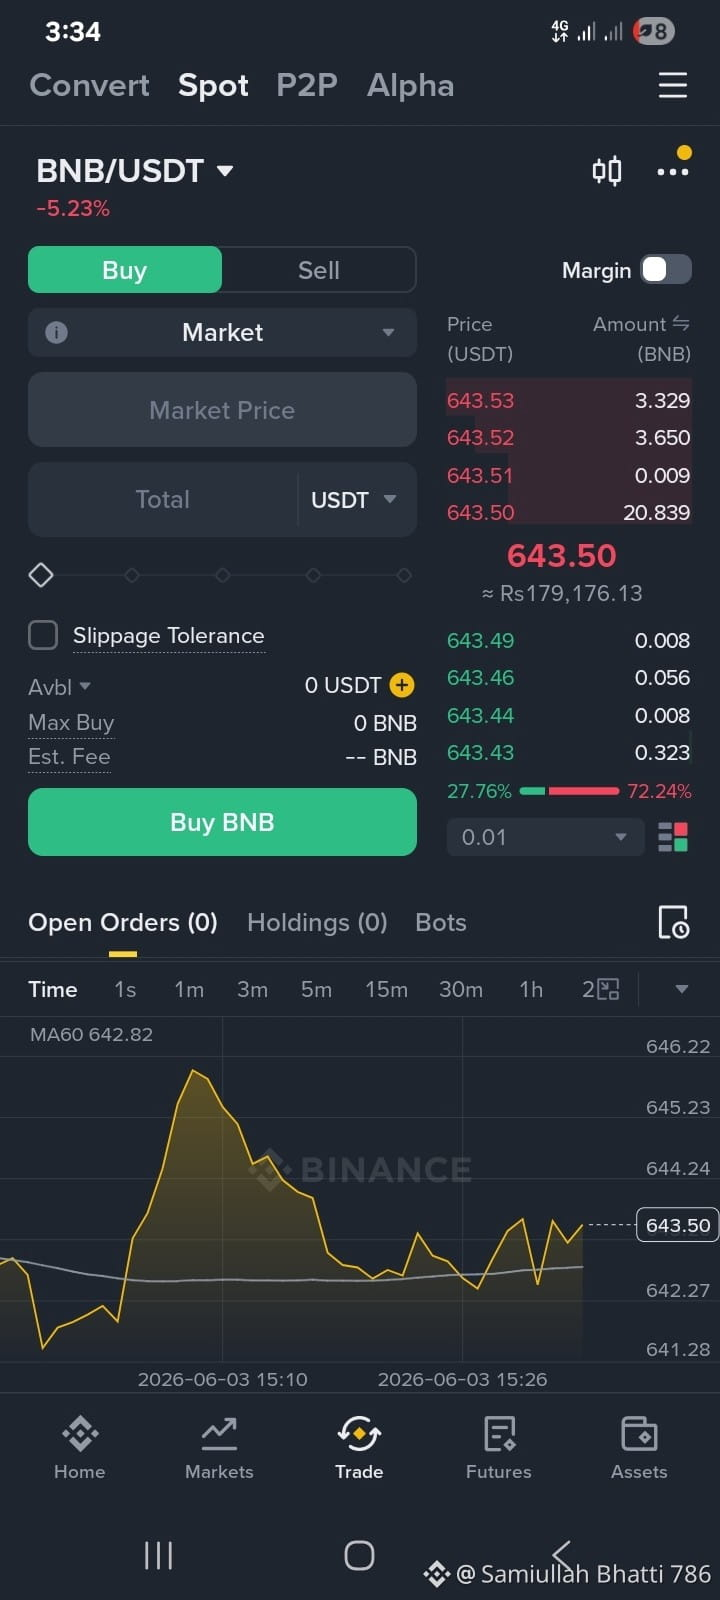The width and height of the screenshot is (720, 1600).
Task: Switch to the Convert tab
Action: (x=90, y=85)
